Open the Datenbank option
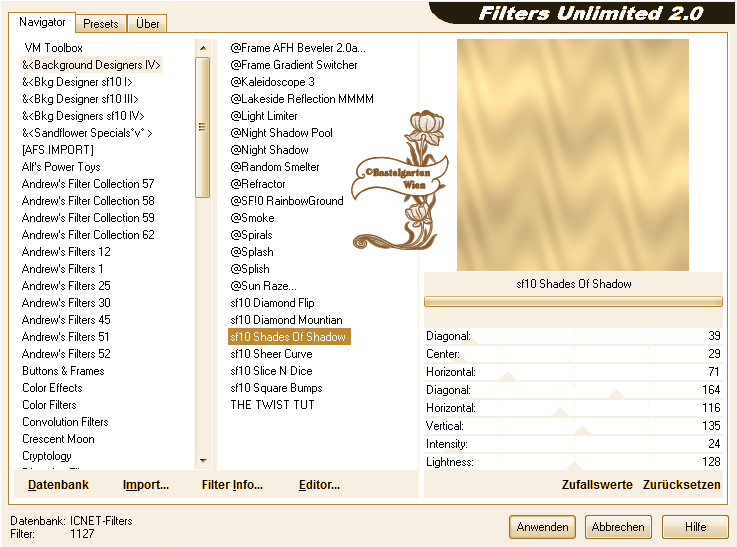The height and width of the screenshot is (547, 737). (x=58, y=484)
